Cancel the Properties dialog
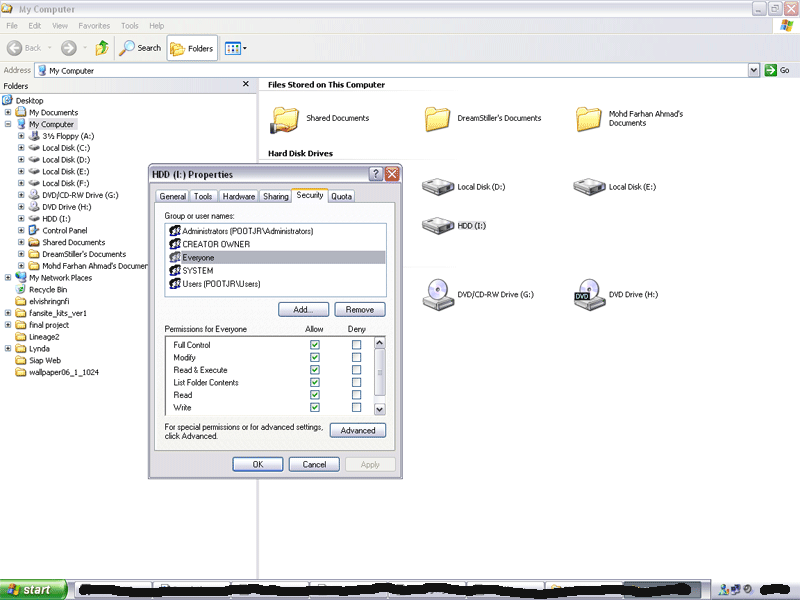Image resolution: width=800 pixels, height=600 pixels. pyautogui.click(x=314, y=464)
